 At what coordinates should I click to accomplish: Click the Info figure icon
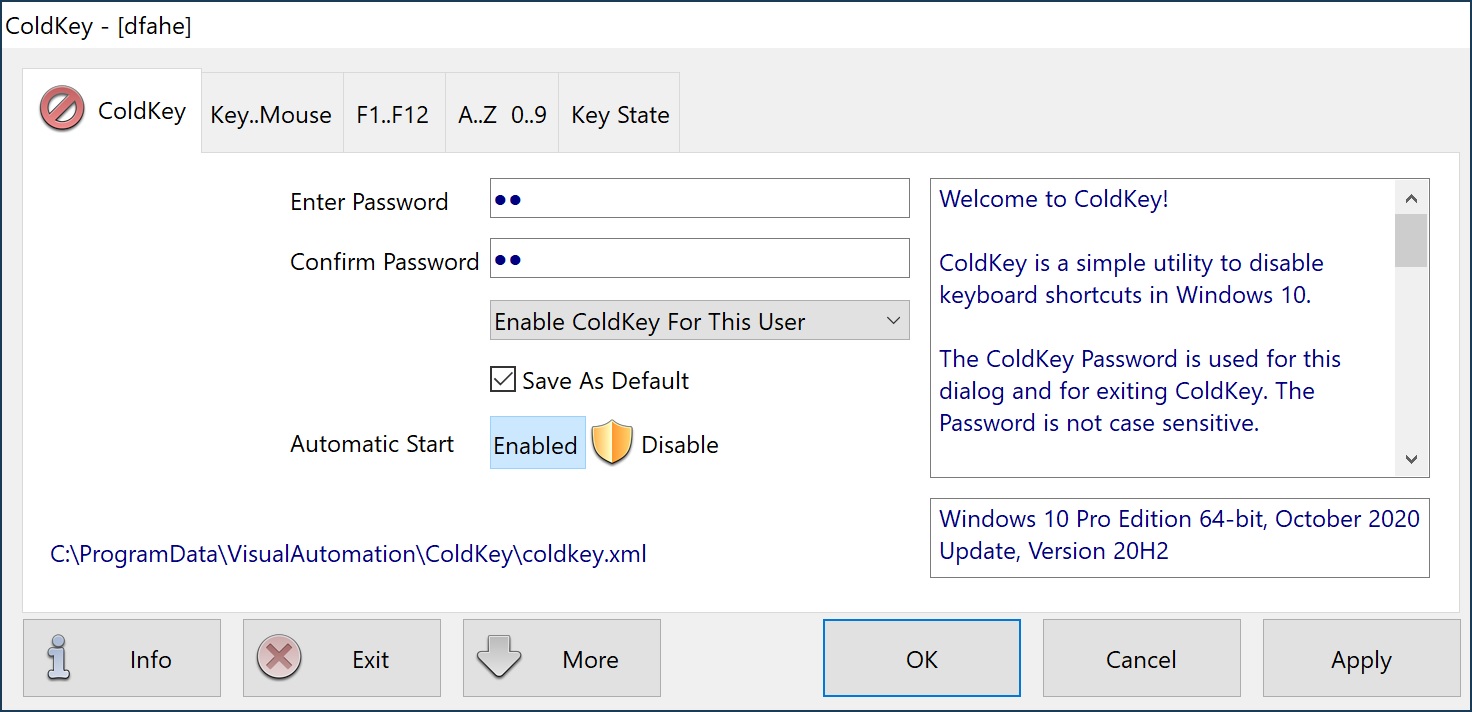click(57, 659)
